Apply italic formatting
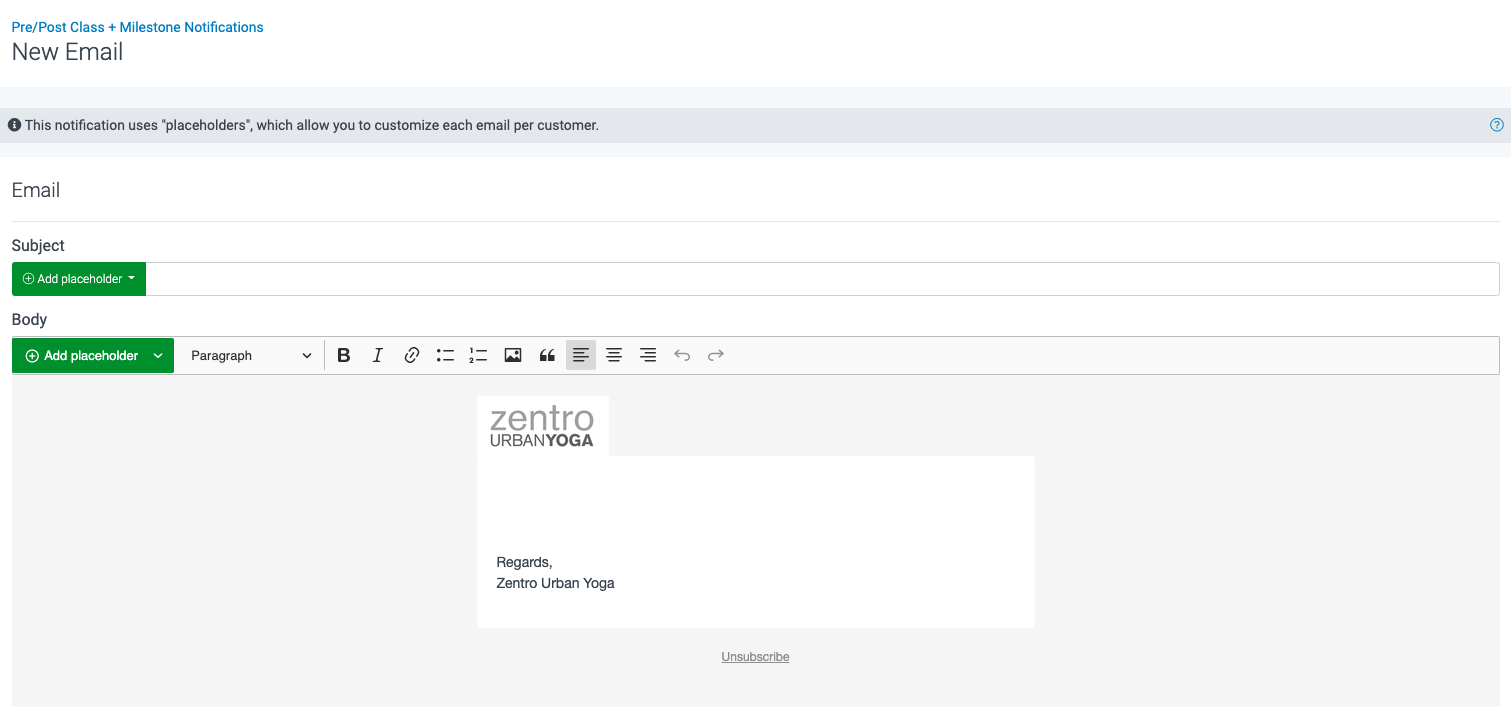The width and height of the screenshot is (1511, 717). (378, 355)
